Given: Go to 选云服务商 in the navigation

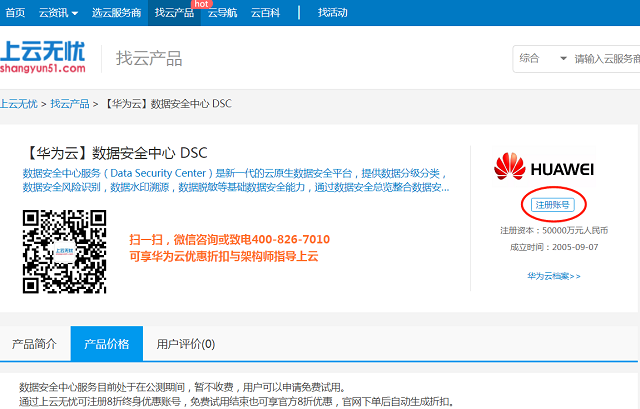Looking at the screenshot, I should (x=118, y=12).
